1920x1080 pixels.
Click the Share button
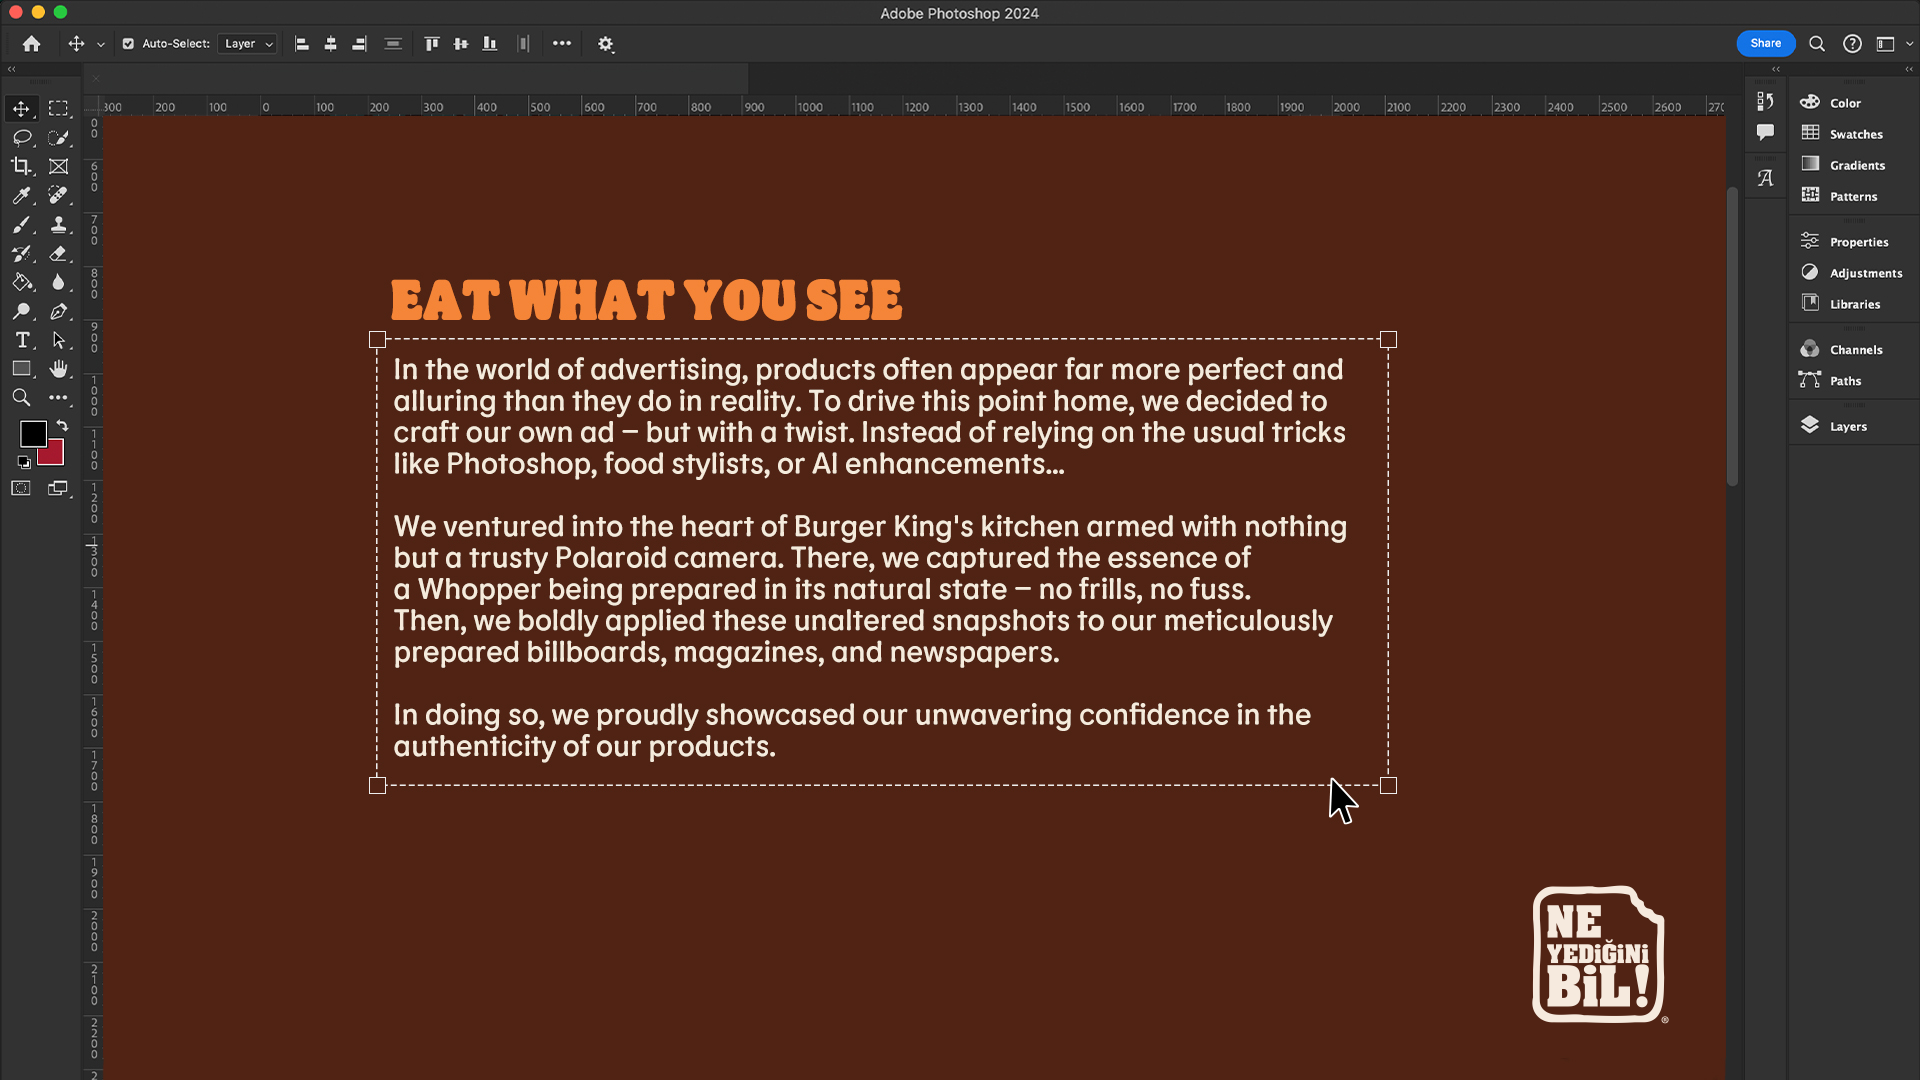tap(1765, 43)
